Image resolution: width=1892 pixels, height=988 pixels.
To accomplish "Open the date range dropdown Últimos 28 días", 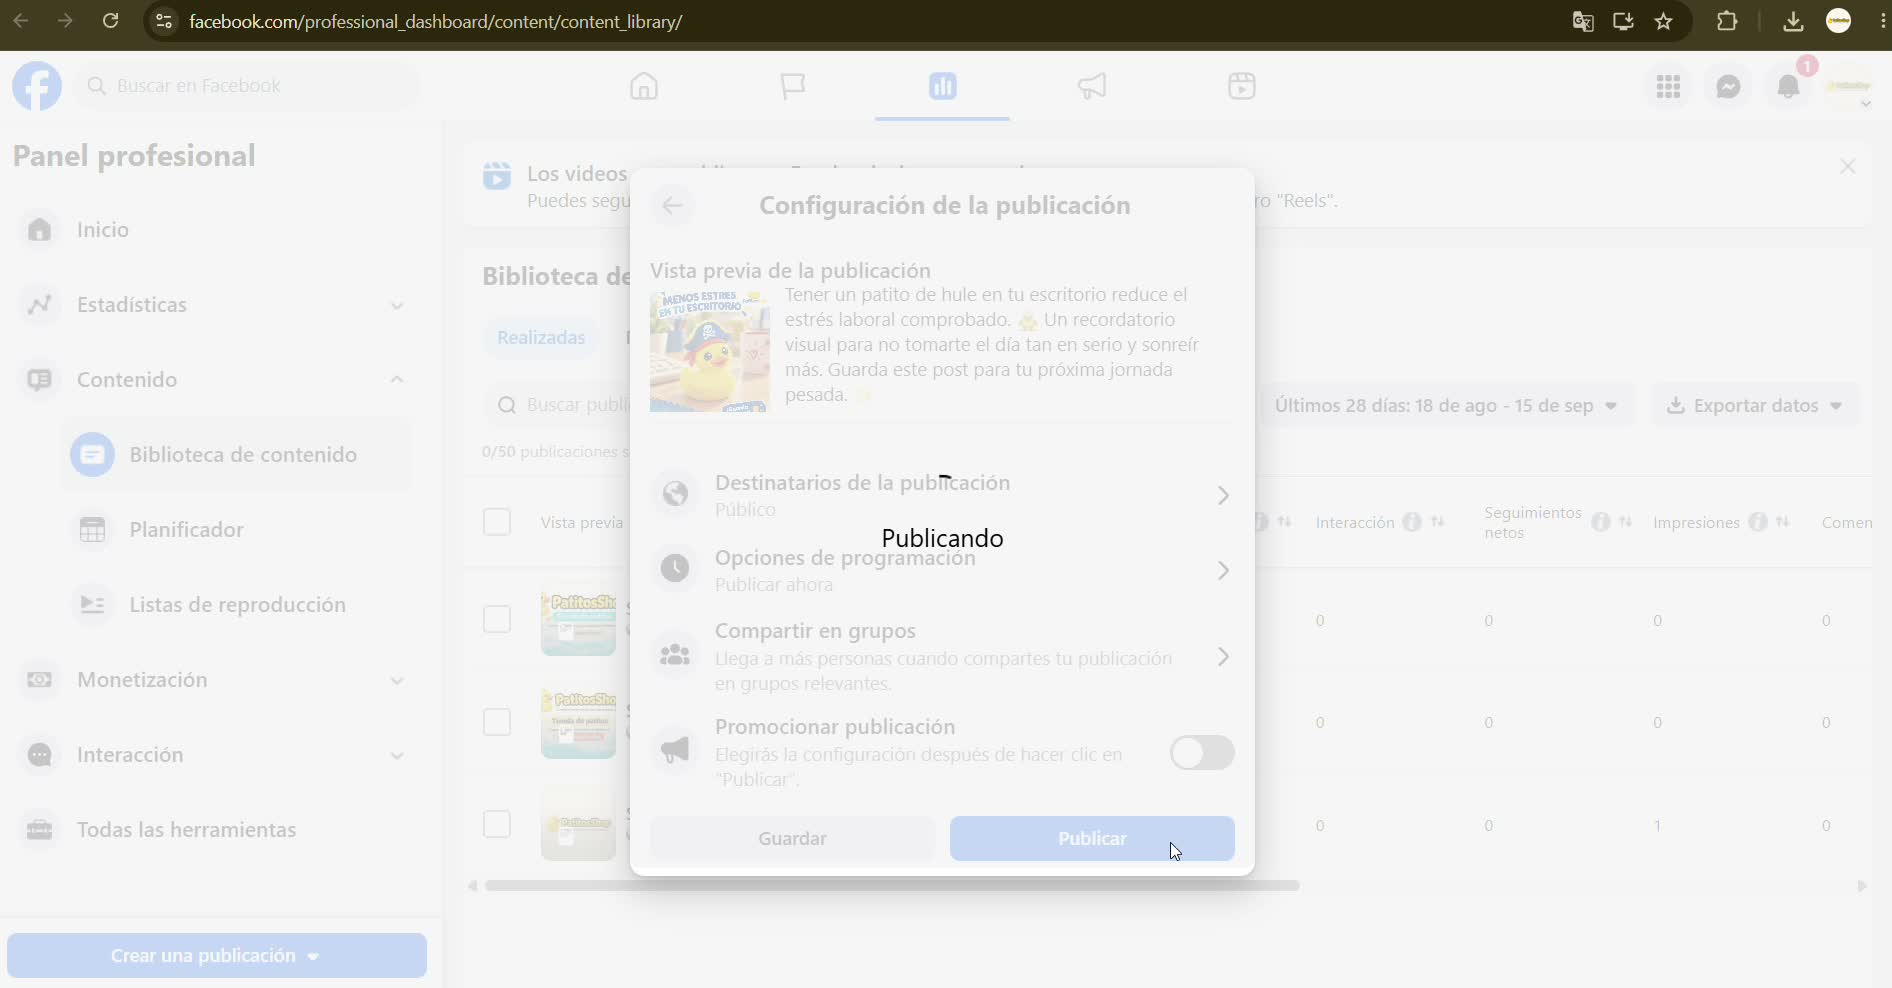I will click(1446, 405).
